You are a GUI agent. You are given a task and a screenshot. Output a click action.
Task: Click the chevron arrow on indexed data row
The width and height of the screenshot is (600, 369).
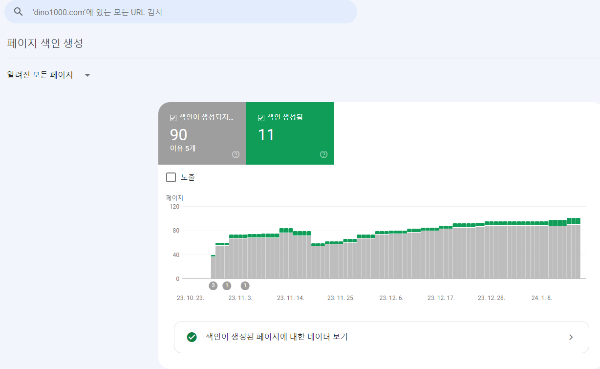[x=571, y=337]
